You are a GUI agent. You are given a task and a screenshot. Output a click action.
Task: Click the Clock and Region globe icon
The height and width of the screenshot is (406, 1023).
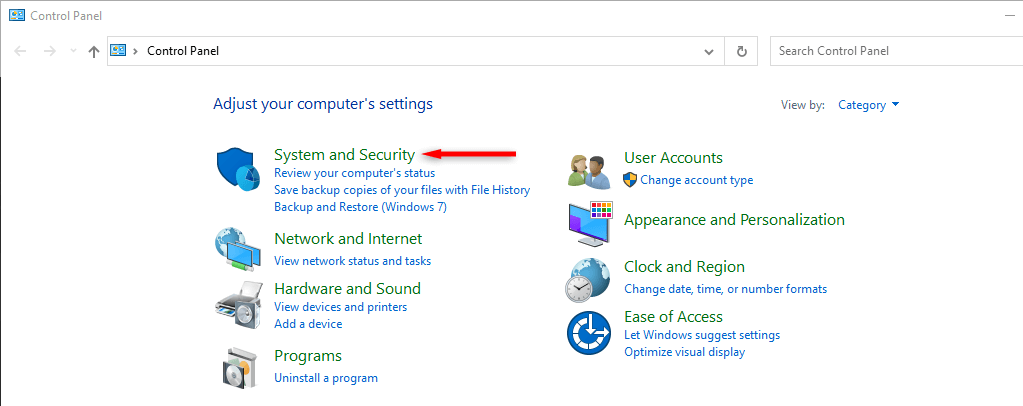click(x=588, y=279)
